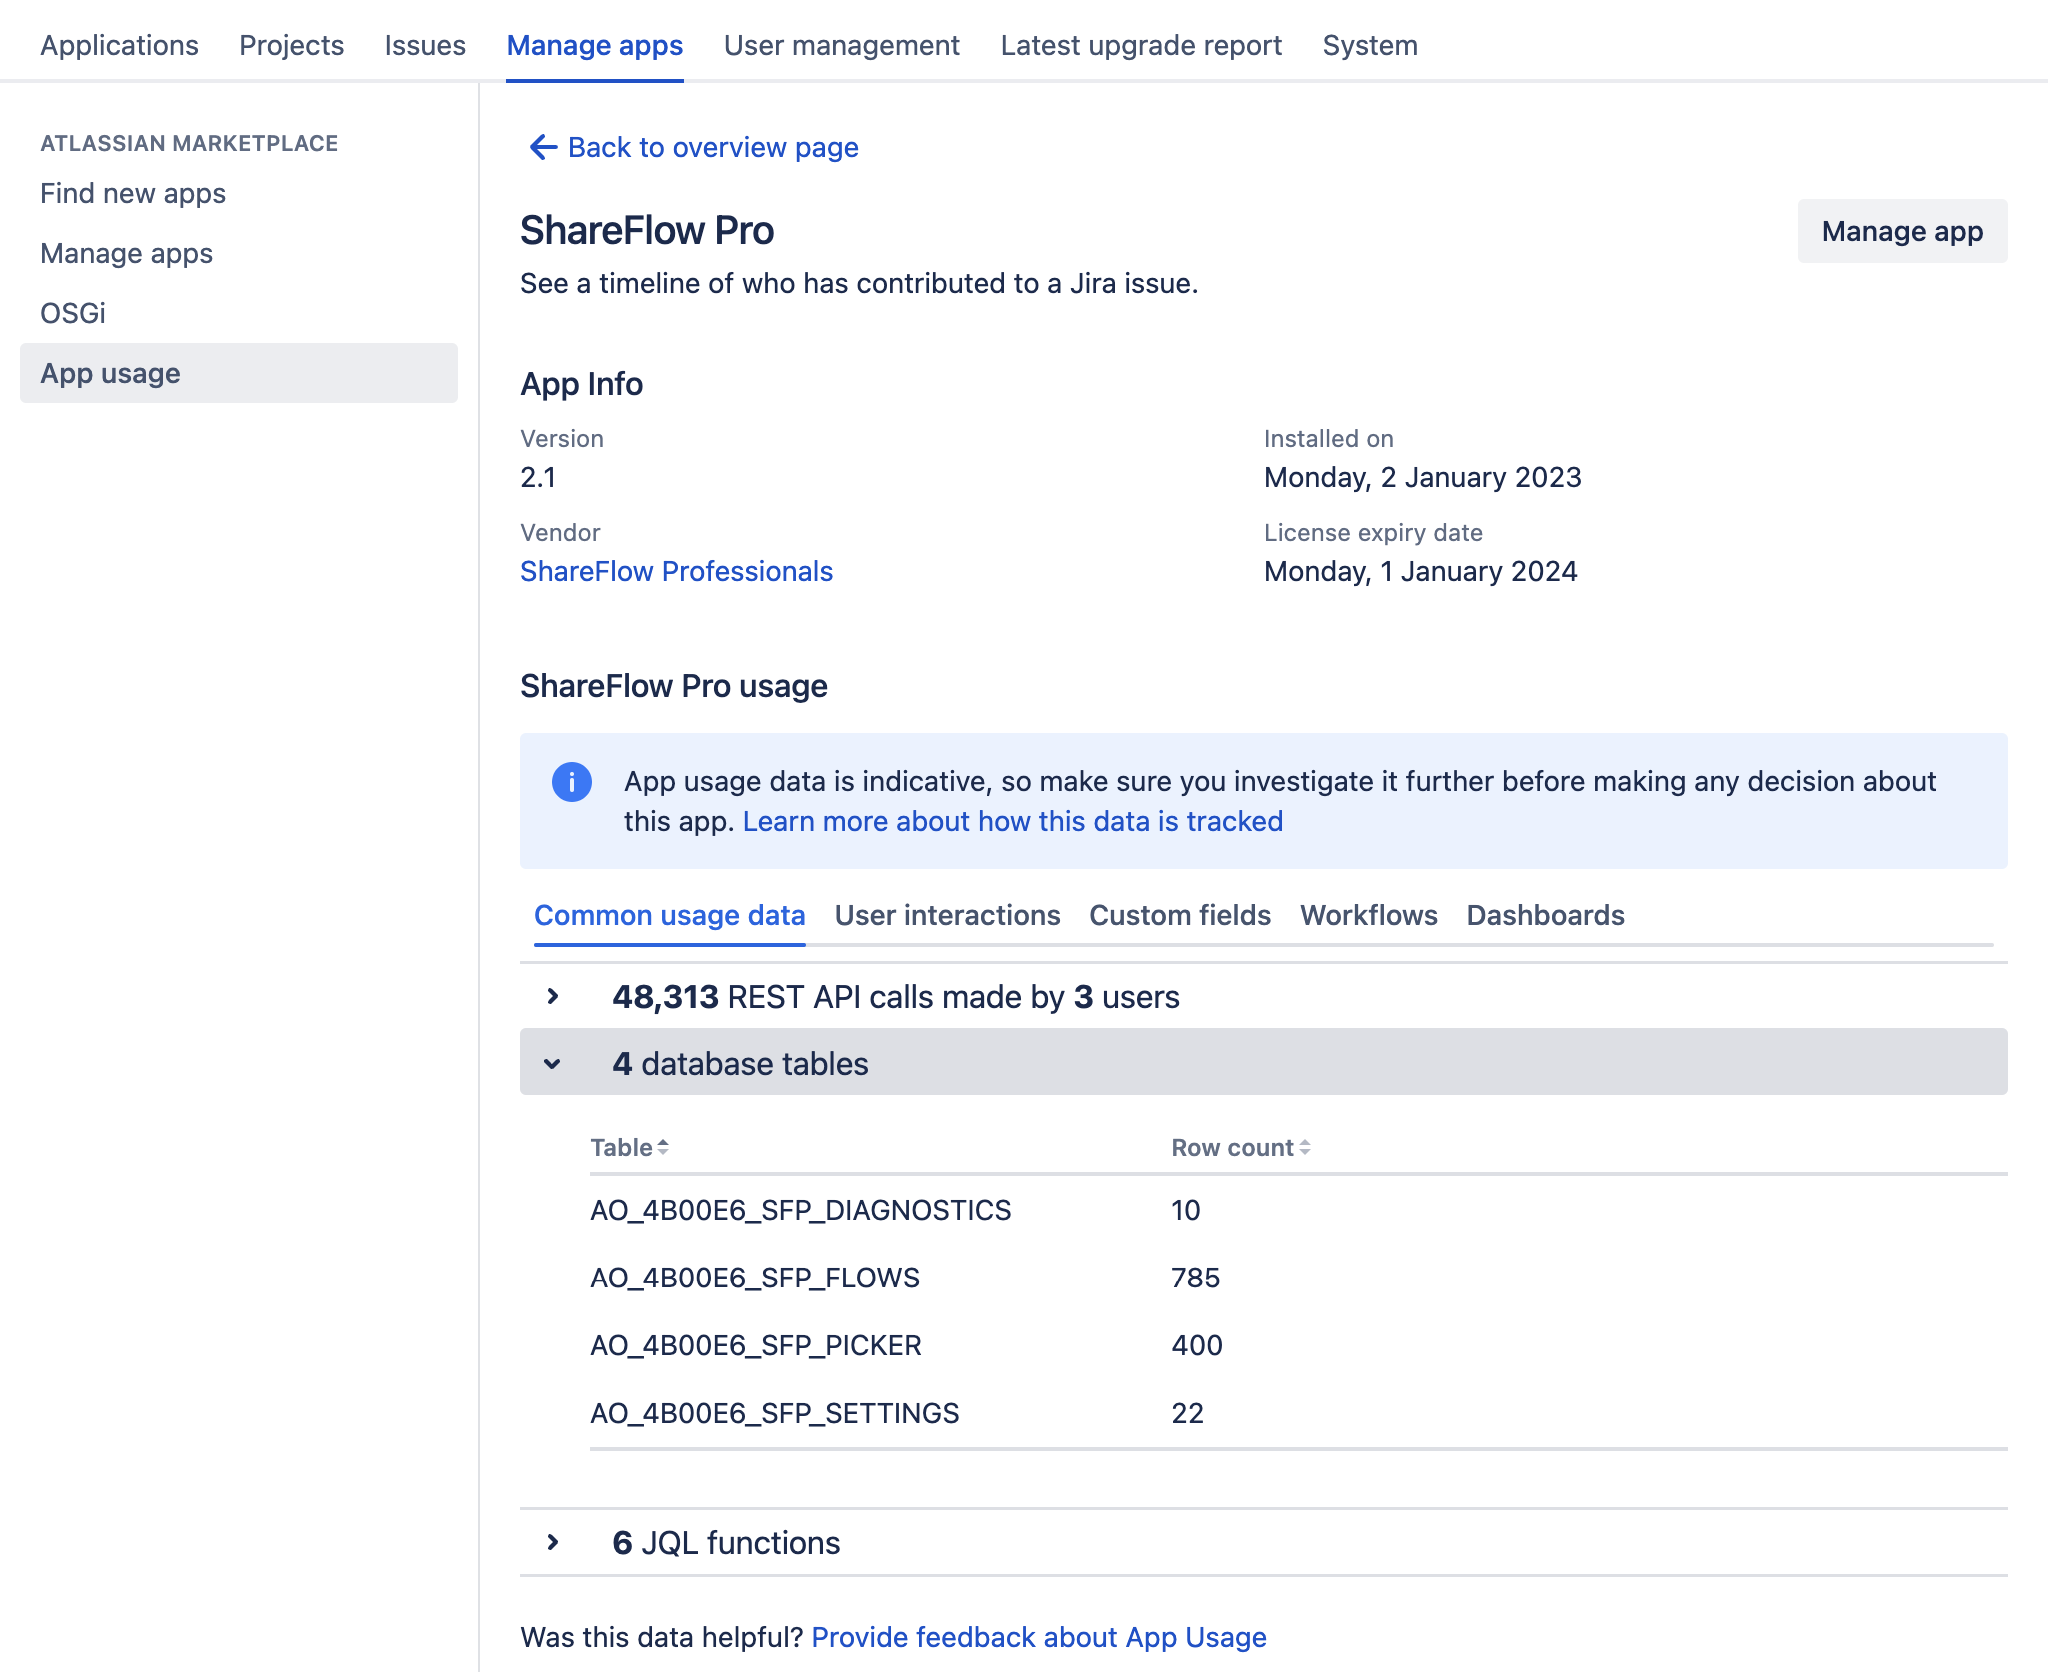Sort by Row count column sort icon
2048x1672 pixels.
pos(1305,1148)
